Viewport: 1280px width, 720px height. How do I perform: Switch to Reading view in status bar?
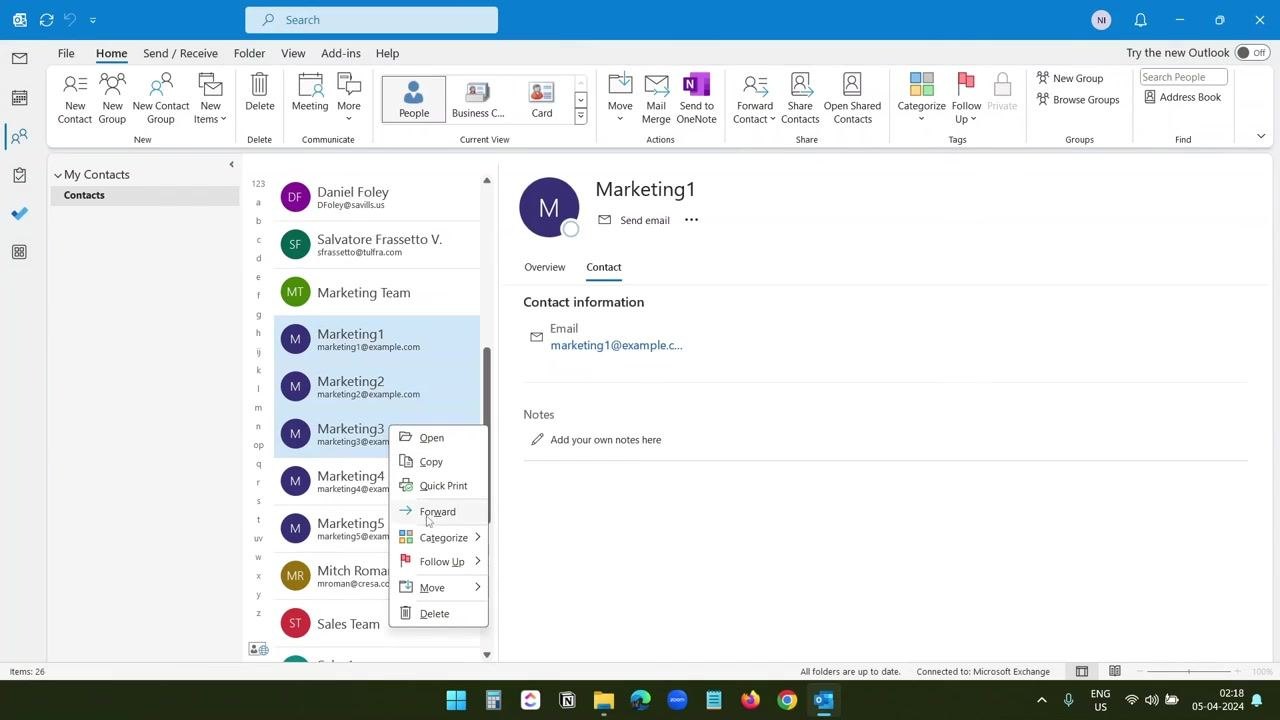pyautogui.click(x=1114, y=671)
